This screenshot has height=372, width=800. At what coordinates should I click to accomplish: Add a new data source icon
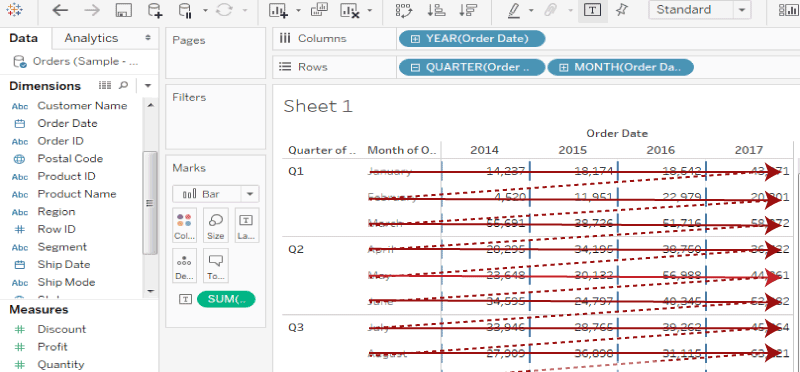click(x=155, y=10)
